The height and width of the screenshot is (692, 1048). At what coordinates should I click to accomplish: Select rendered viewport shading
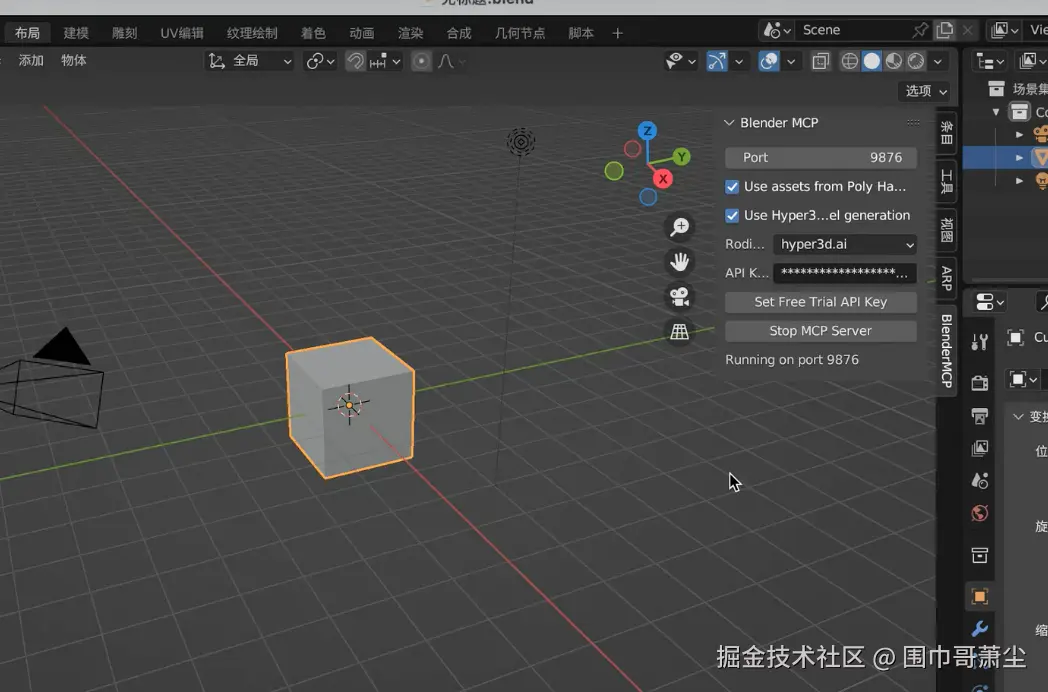tap(916, 62)
